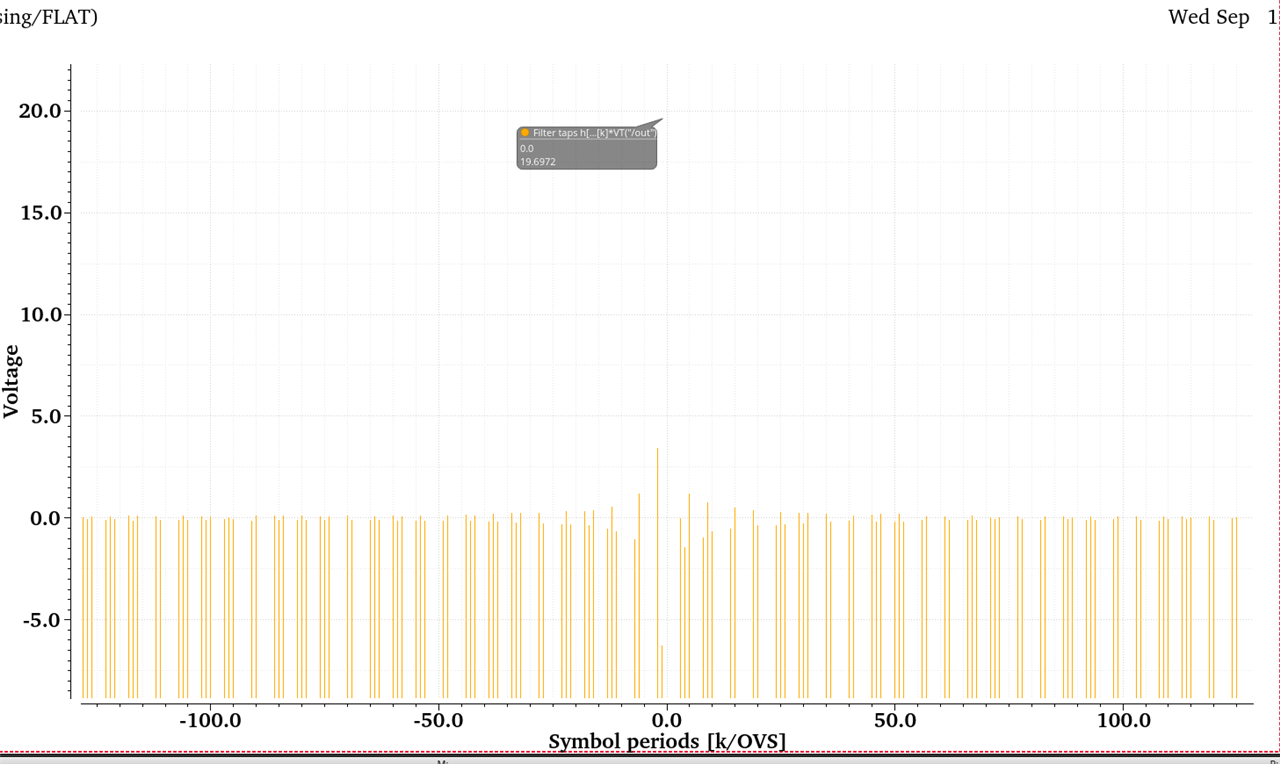Viewport: 1280px width, 764px height.
Task: Click the 10.0 tick label on the y-axis
Action: pyautogui.click(x=40, y=315)
